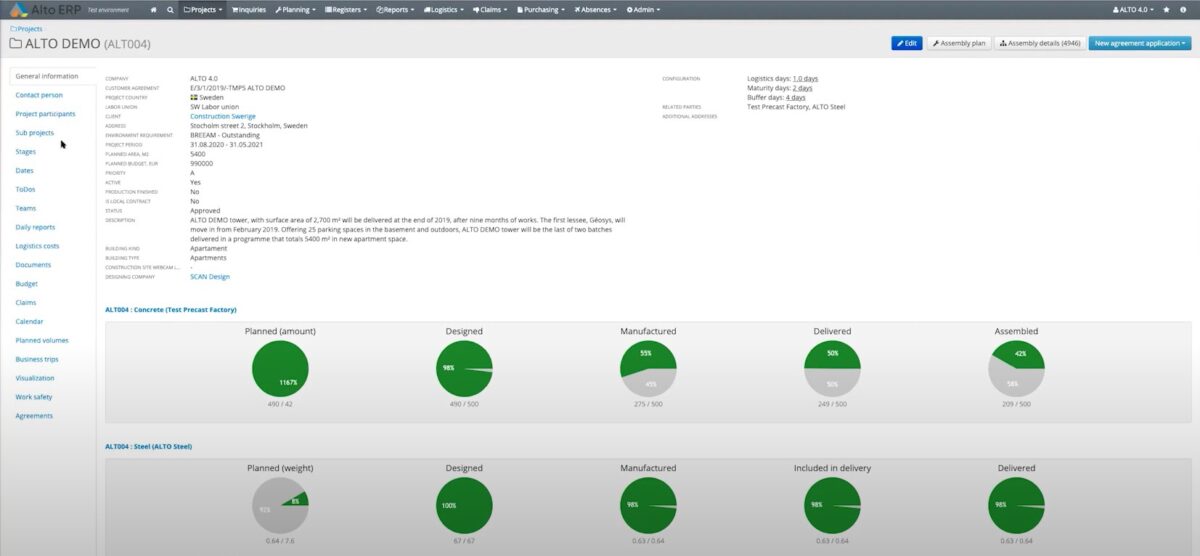The width and height of the screenshot is (1200, 556).
Task: Open the Dates section
Action: [25, 170]
